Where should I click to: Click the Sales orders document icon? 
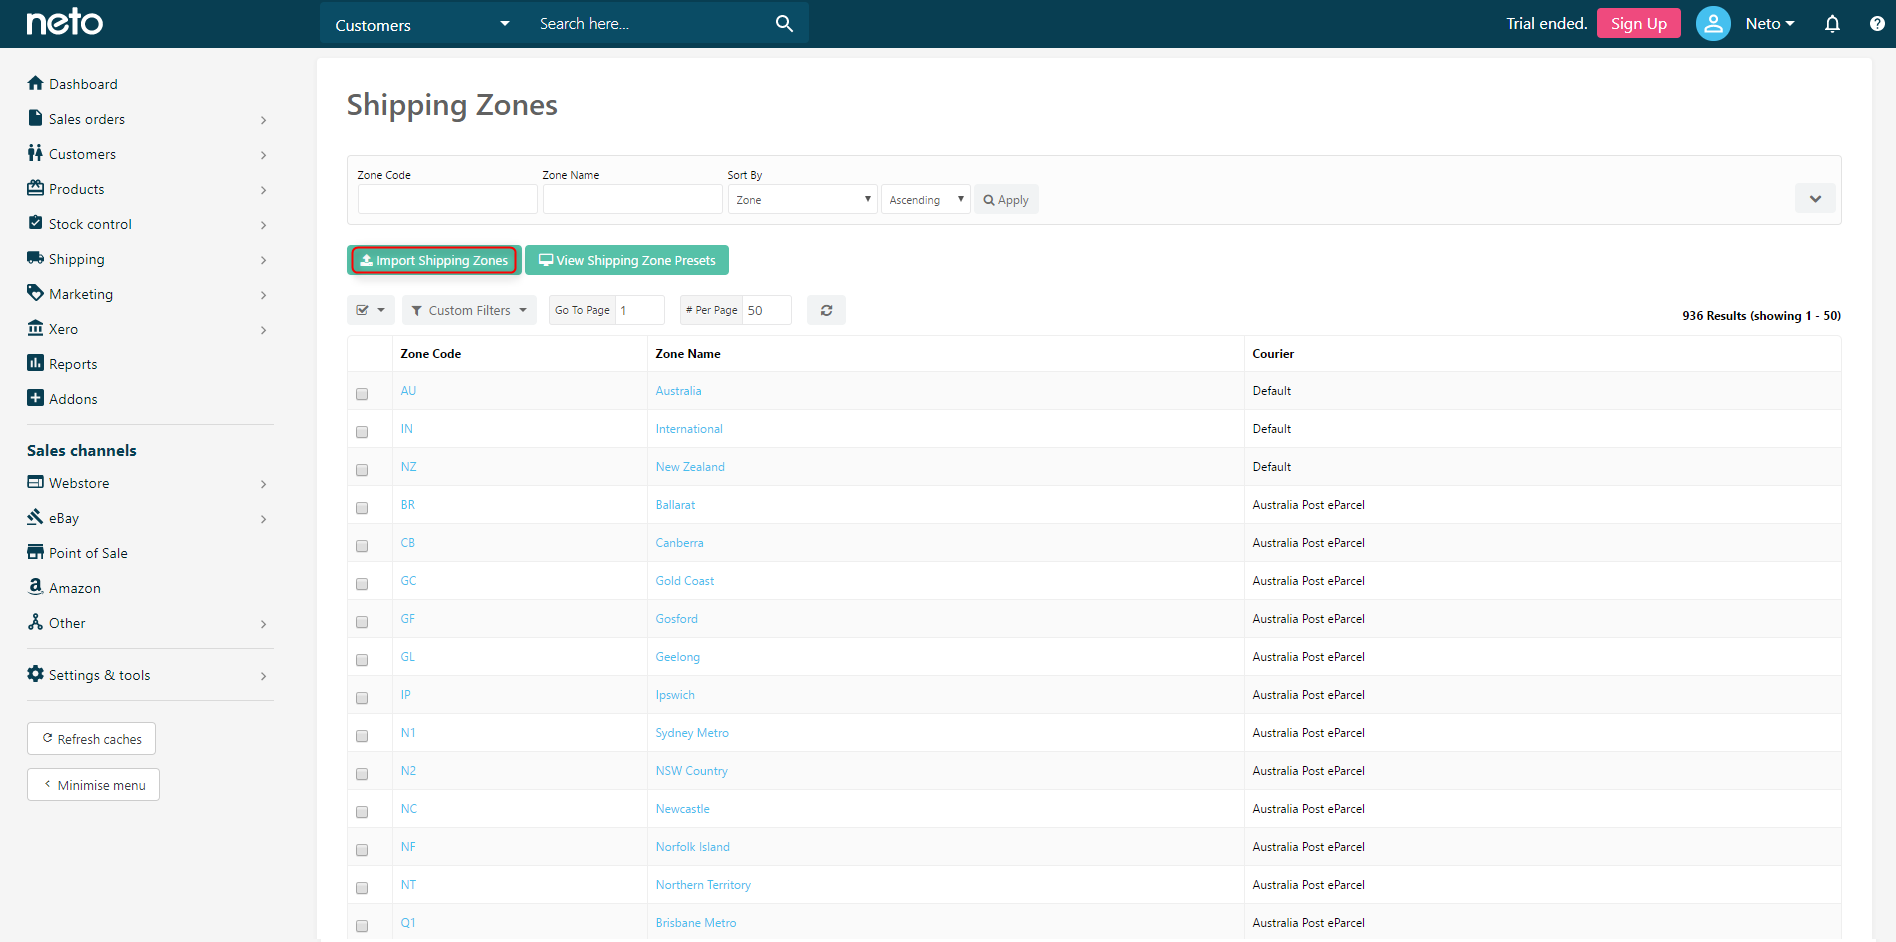coord(36,118)
